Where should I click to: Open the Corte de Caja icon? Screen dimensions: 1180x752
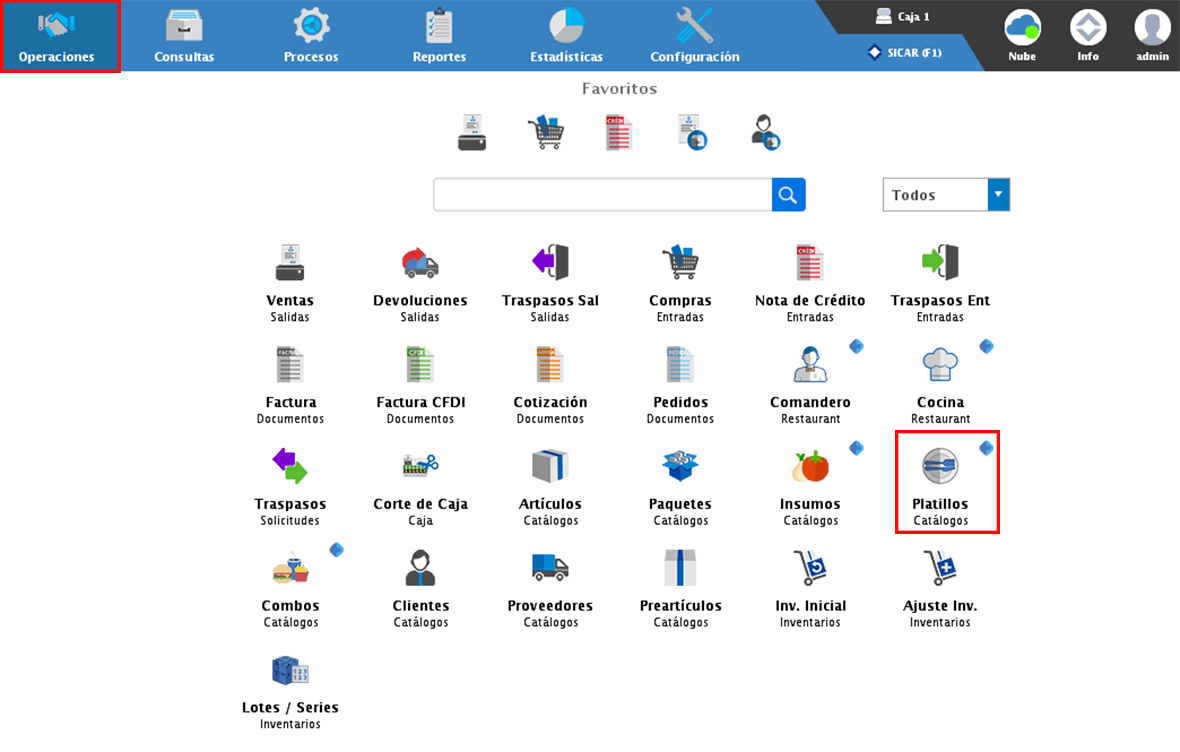(x=420, y=467)
